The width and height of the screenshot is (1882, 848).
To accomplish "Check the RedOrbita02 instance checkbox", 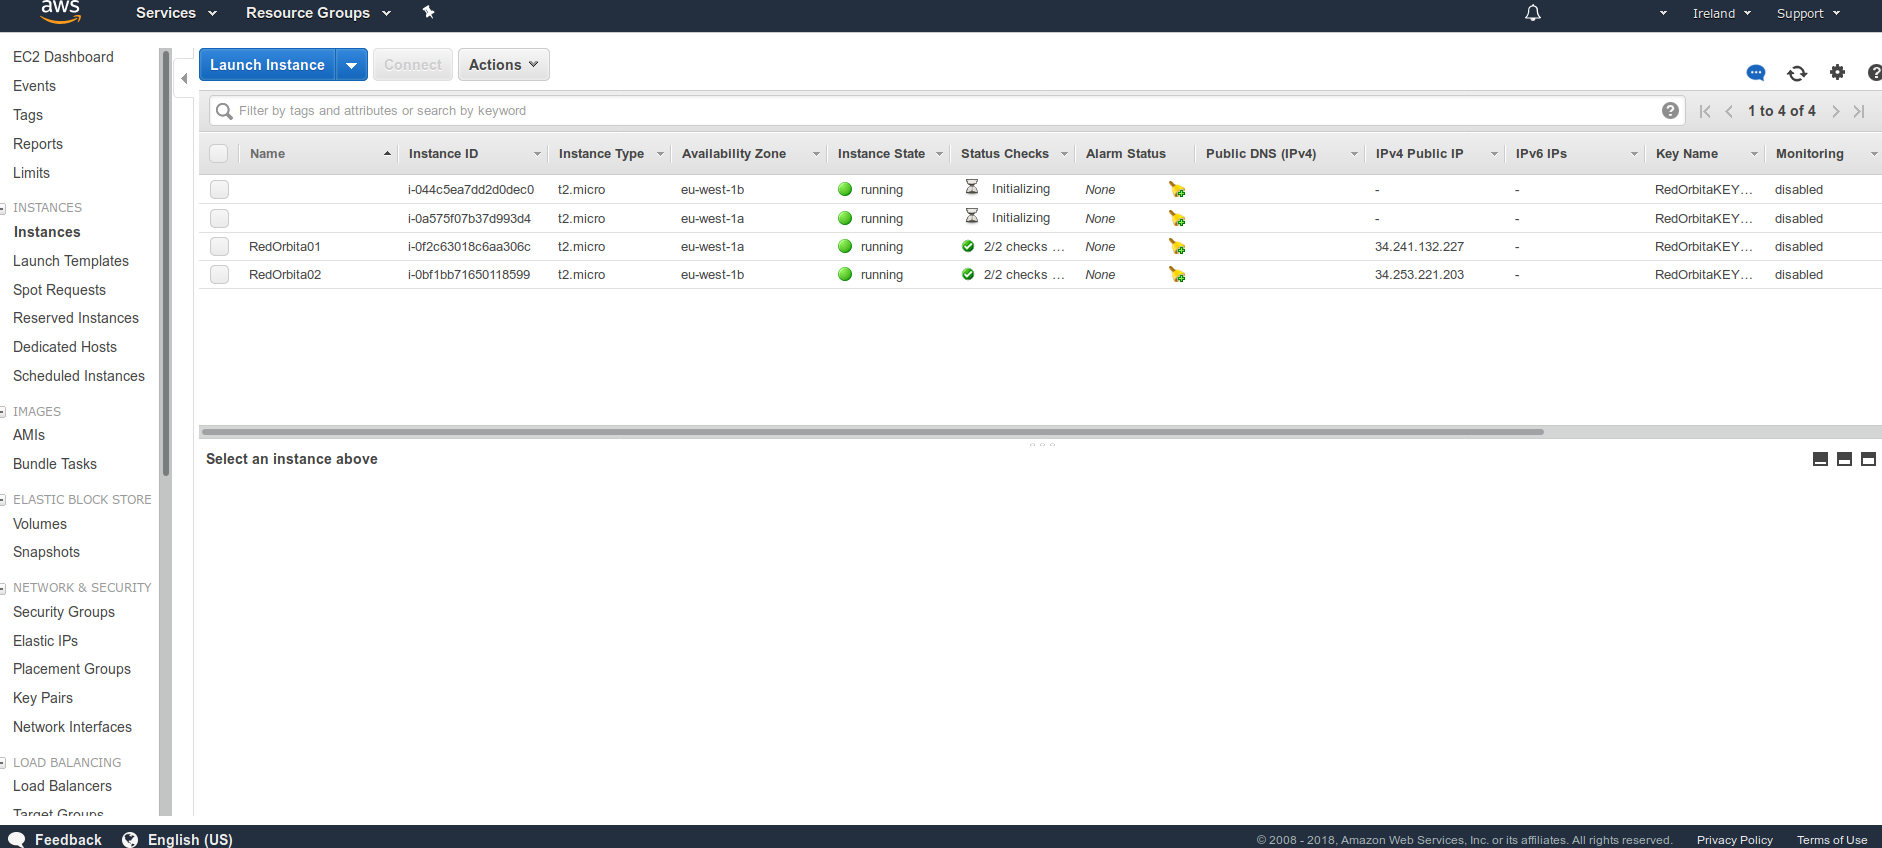I will pyautogui.click(x=220, y=275).
